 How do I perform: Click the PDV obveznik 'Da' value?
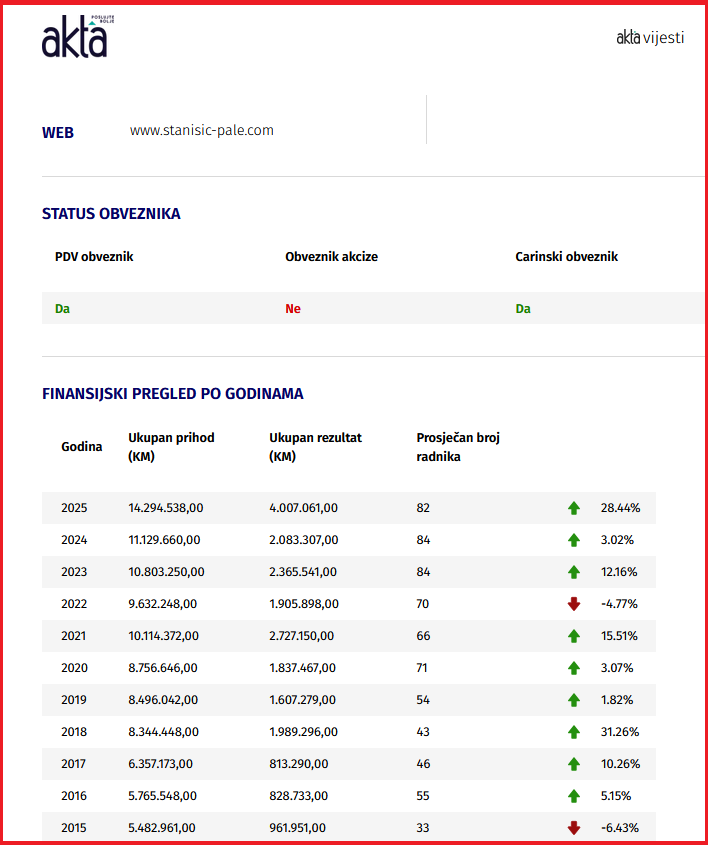[x=63, y=309]
